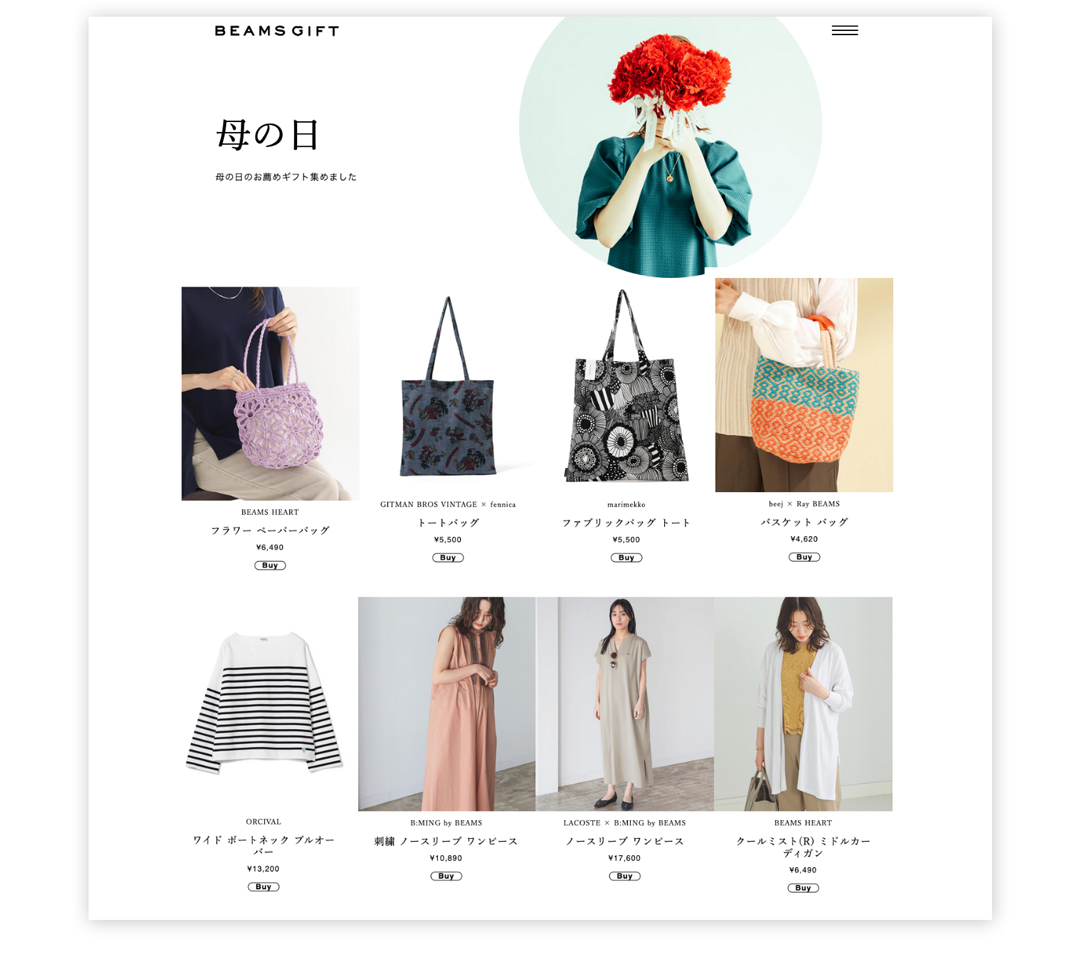The height and width of the screenshot is (958, 1080).
Task: Buy the GITMAN BROS VINTAGE tote bag
Action: click(x=448, y=558)
